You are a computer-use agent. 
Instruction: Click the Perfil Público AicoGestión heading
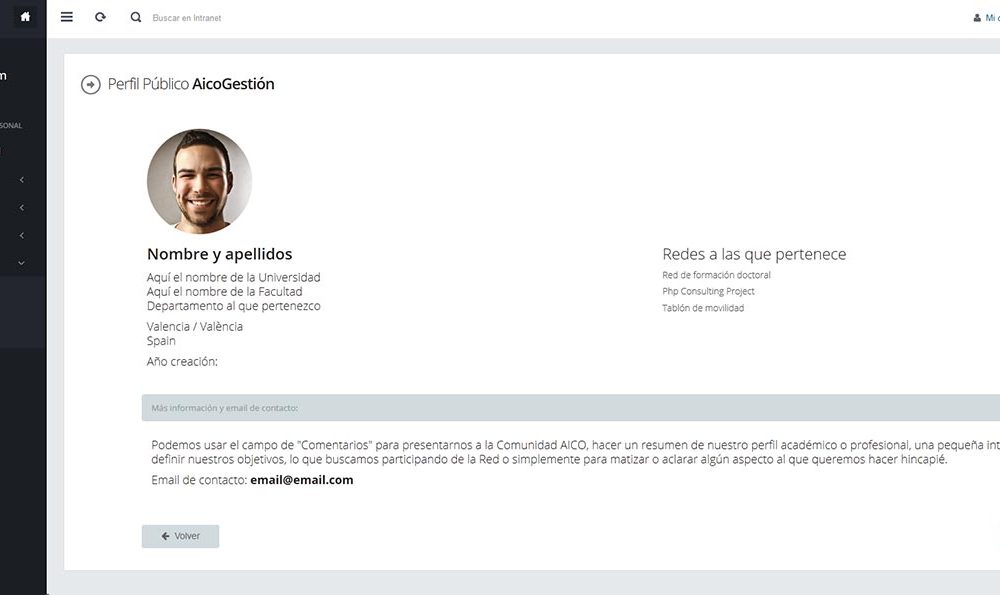(191, 84)
